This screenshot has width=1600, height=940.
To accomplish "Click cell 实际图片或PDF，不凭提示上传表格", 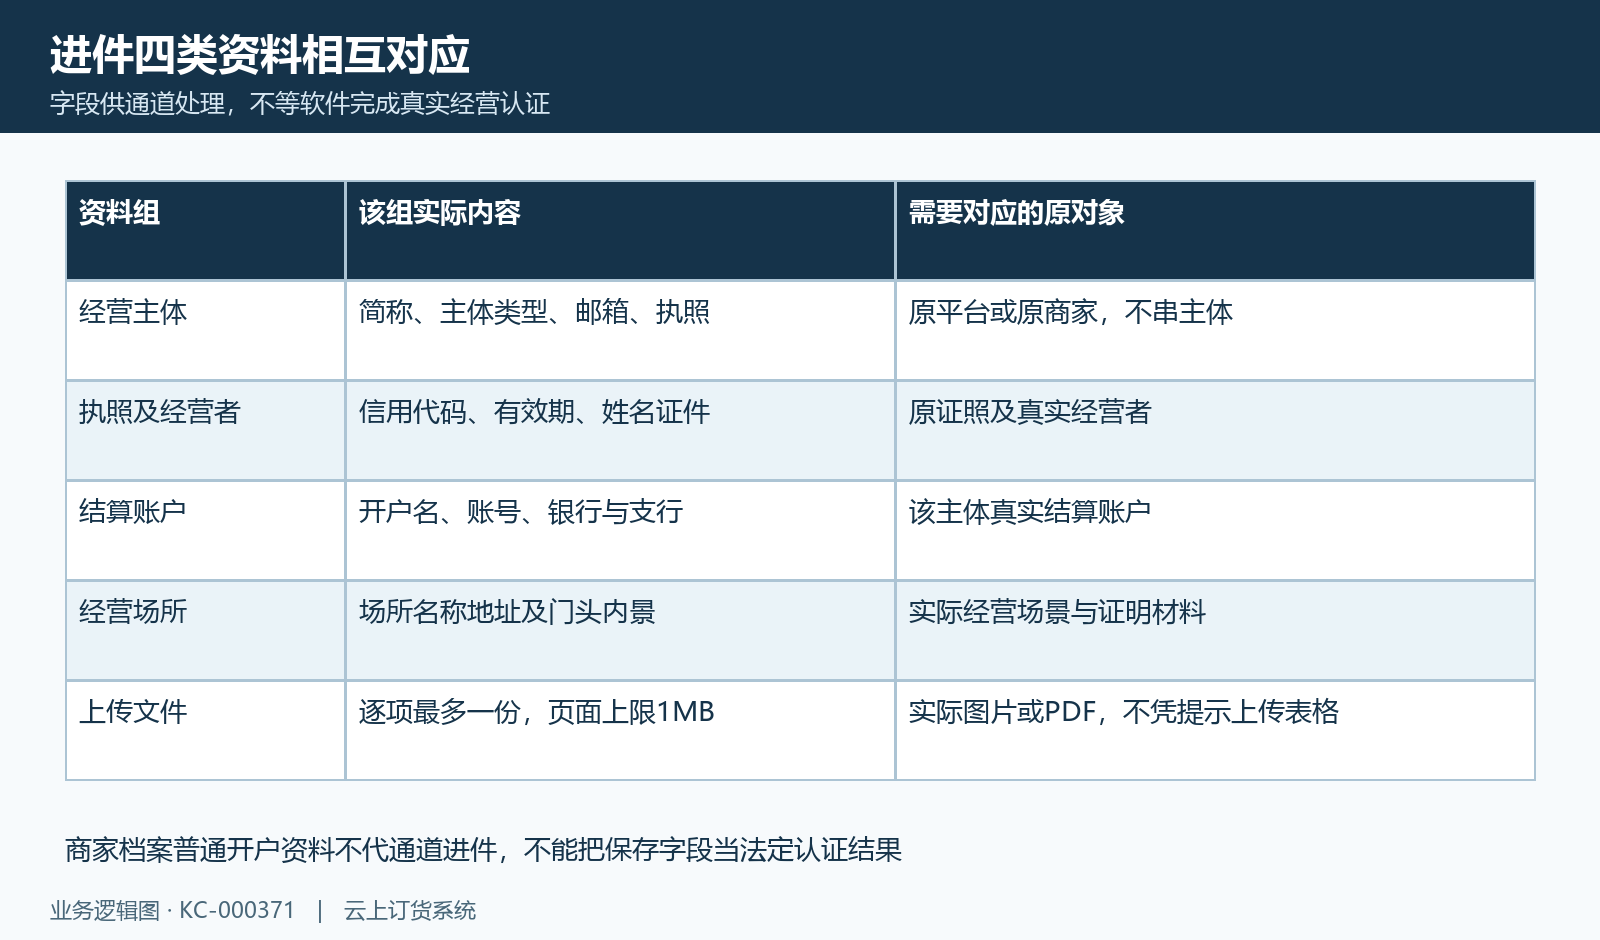I will click(1215, 731).
